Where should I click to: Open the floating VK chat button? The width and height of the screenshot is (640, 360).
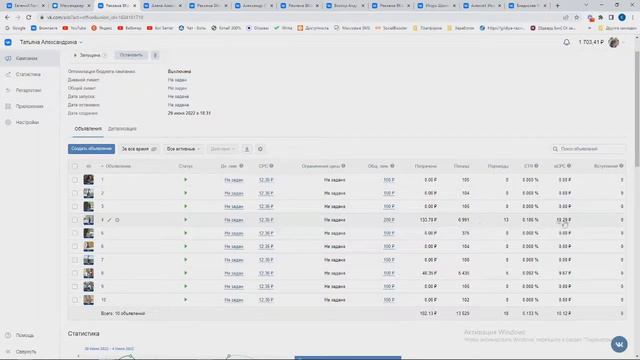click(619, 344)
